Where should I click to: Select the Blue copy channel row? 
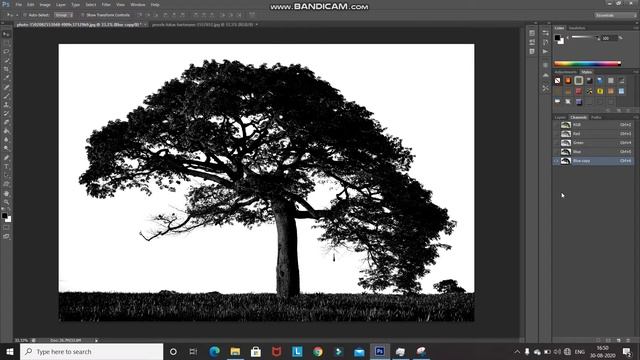tap(593, 161)
